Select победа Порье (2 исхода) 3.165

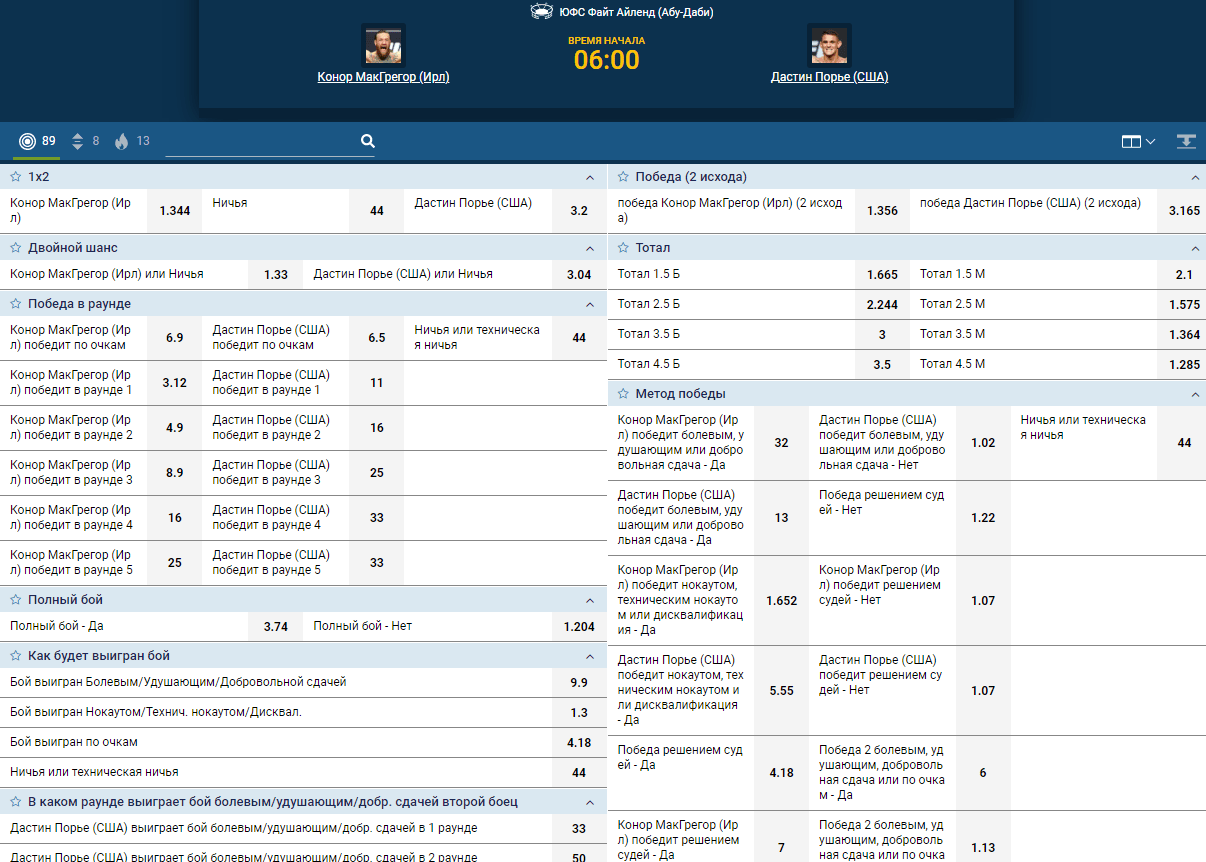[1184, 211]
